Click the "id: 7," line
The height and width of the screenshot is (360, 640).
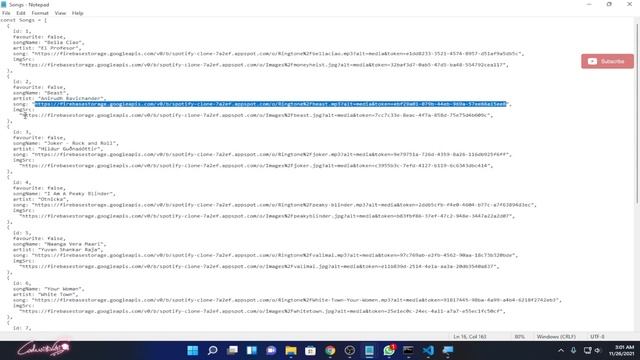[x=22, y=328]
